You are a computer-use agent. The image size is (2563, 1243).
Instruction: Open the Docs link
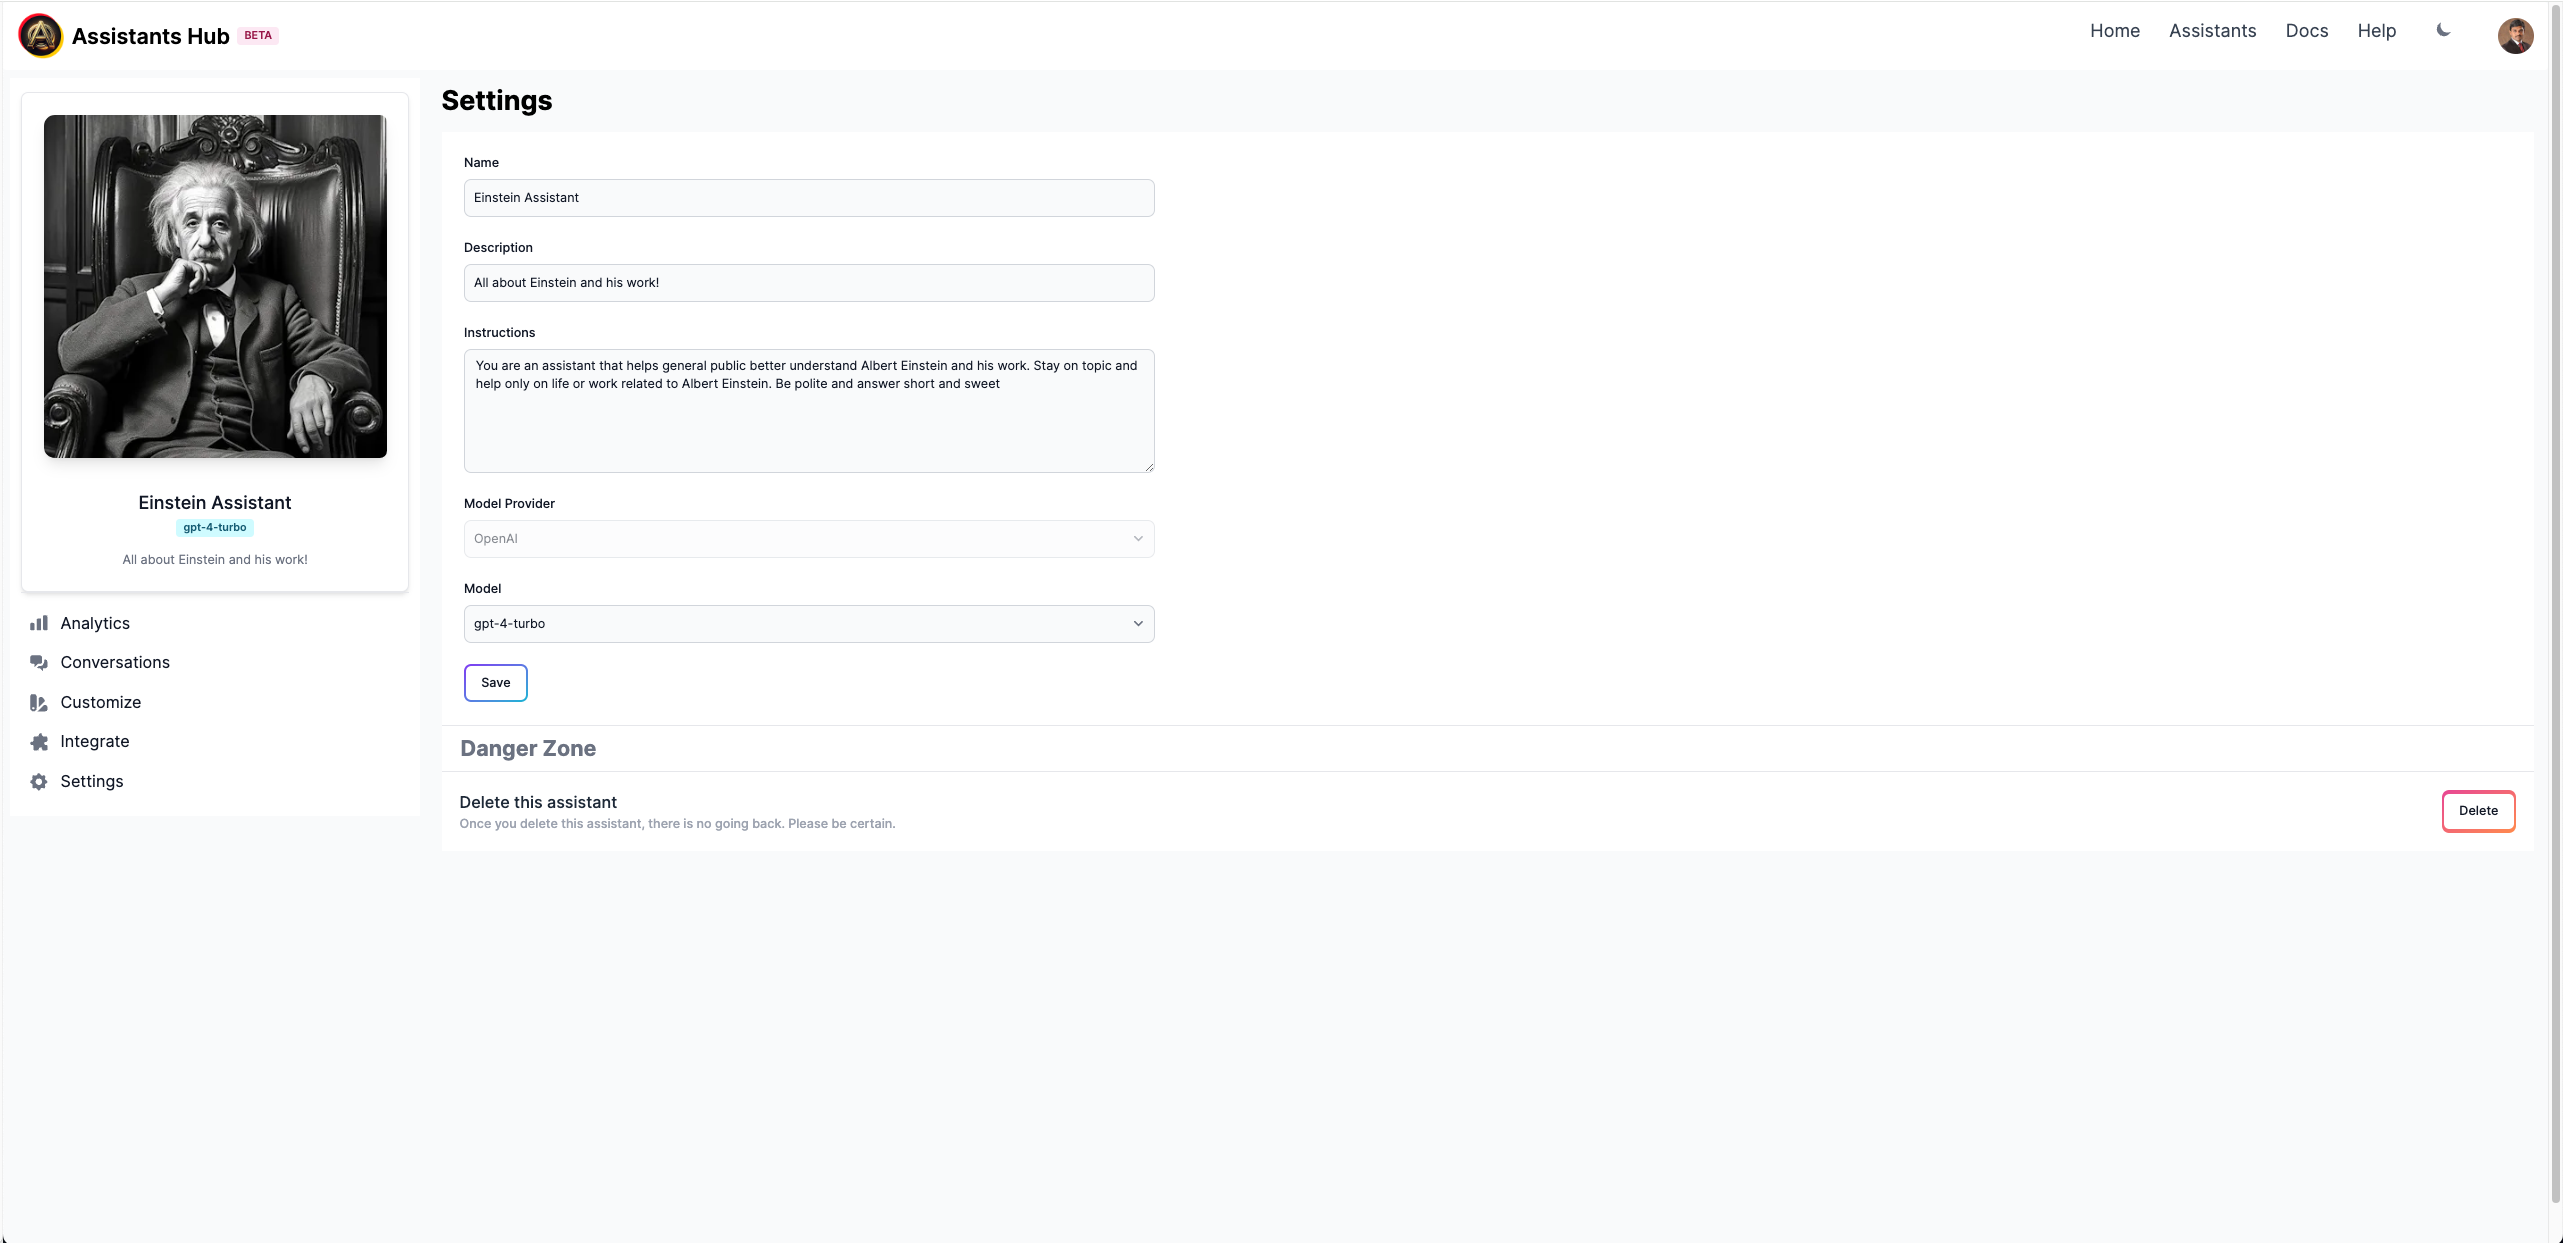pyautogui.click(x=2306, y=31)
